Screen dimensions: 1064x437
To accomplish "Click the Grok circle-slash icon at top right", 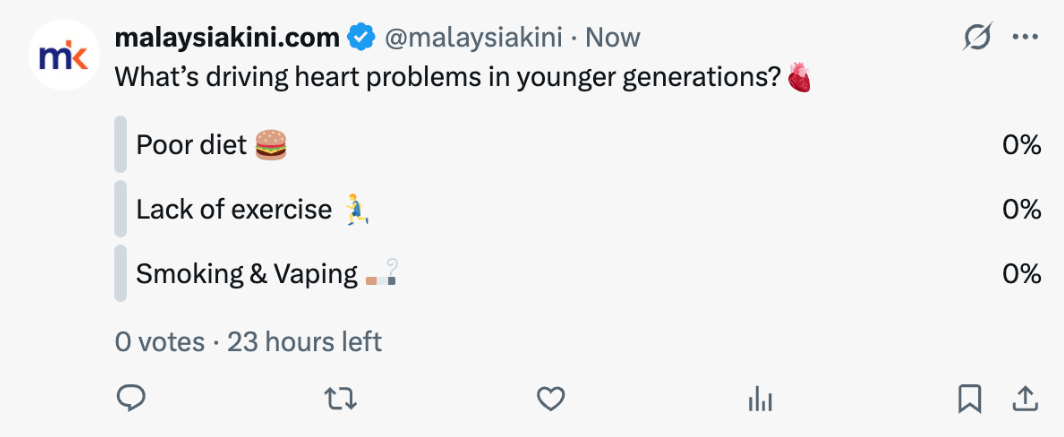I will coord(977,38).
